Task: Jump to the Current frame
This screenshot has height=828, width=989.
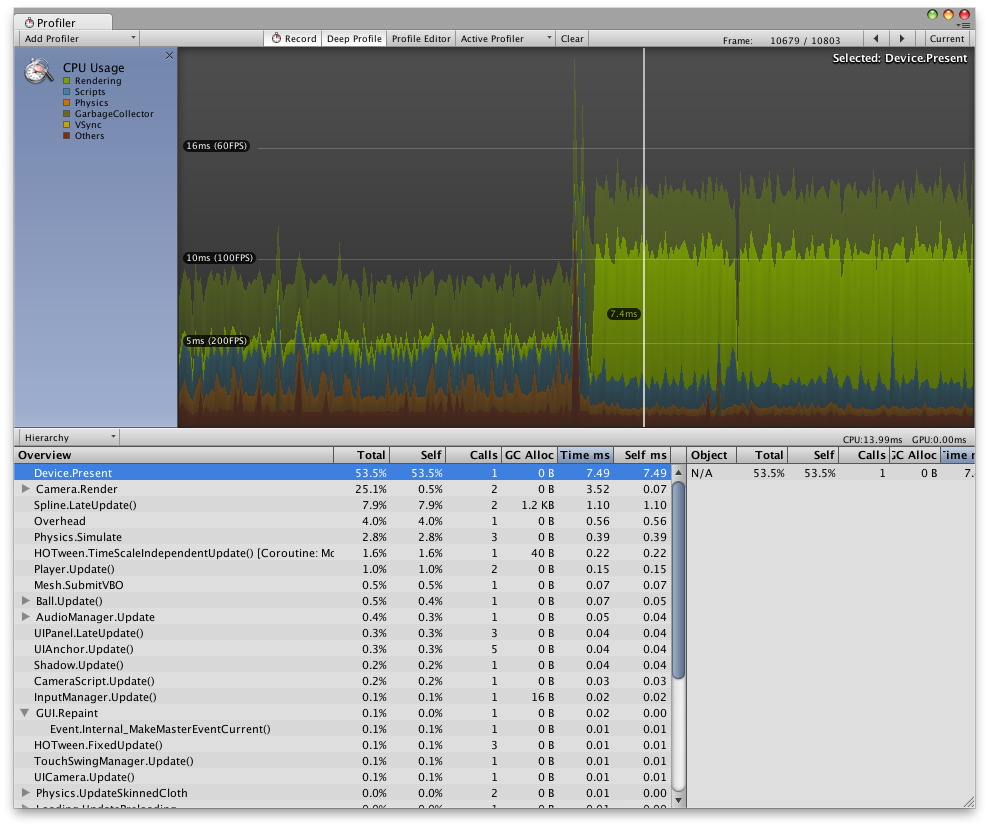Action: [x=946, y=39]
